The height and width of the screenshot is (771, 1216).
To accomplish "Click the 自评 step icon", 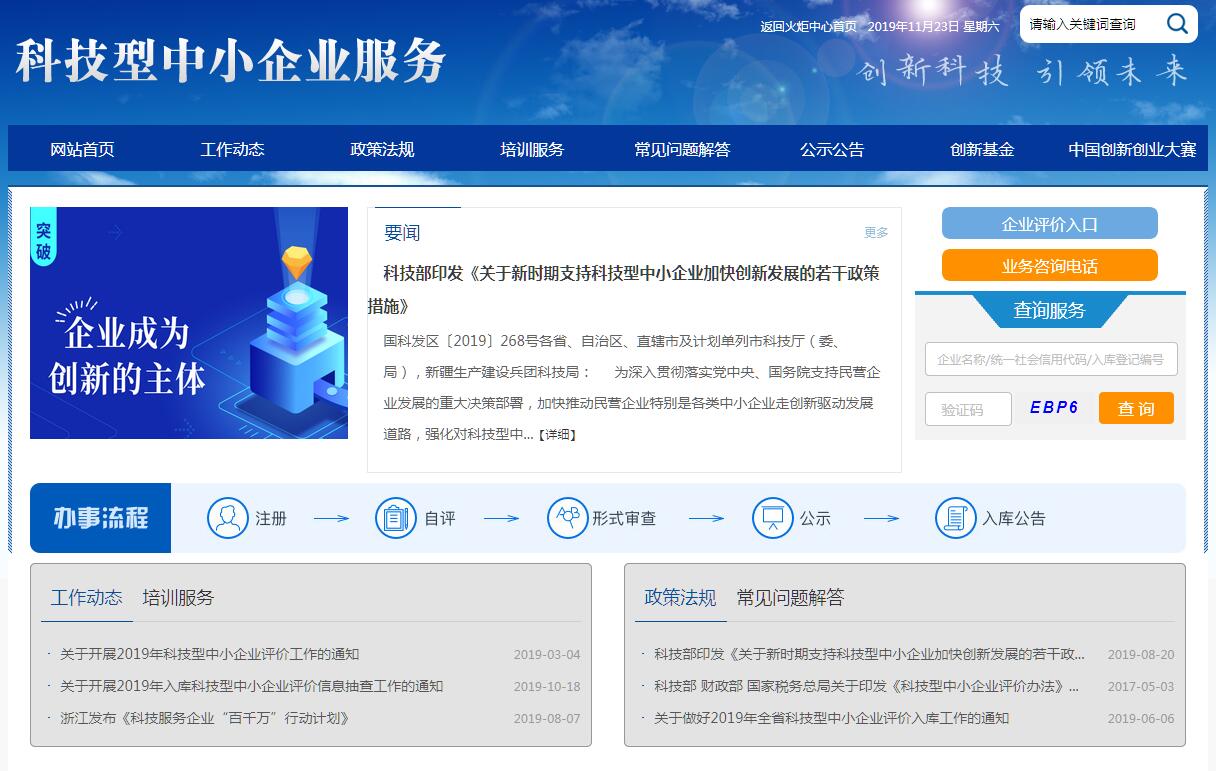I will [396, 518].
